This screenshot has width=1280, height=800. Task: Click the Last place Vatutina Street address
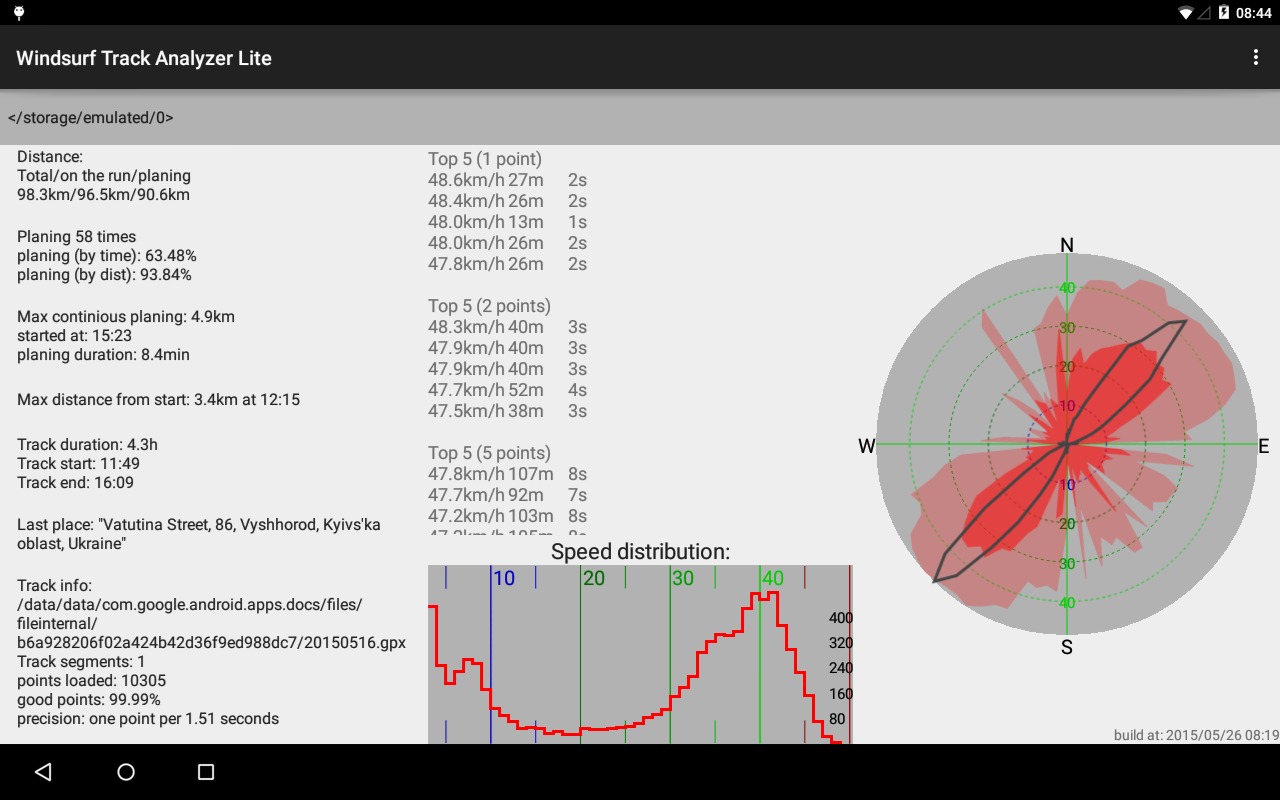[x=199, y=534]
